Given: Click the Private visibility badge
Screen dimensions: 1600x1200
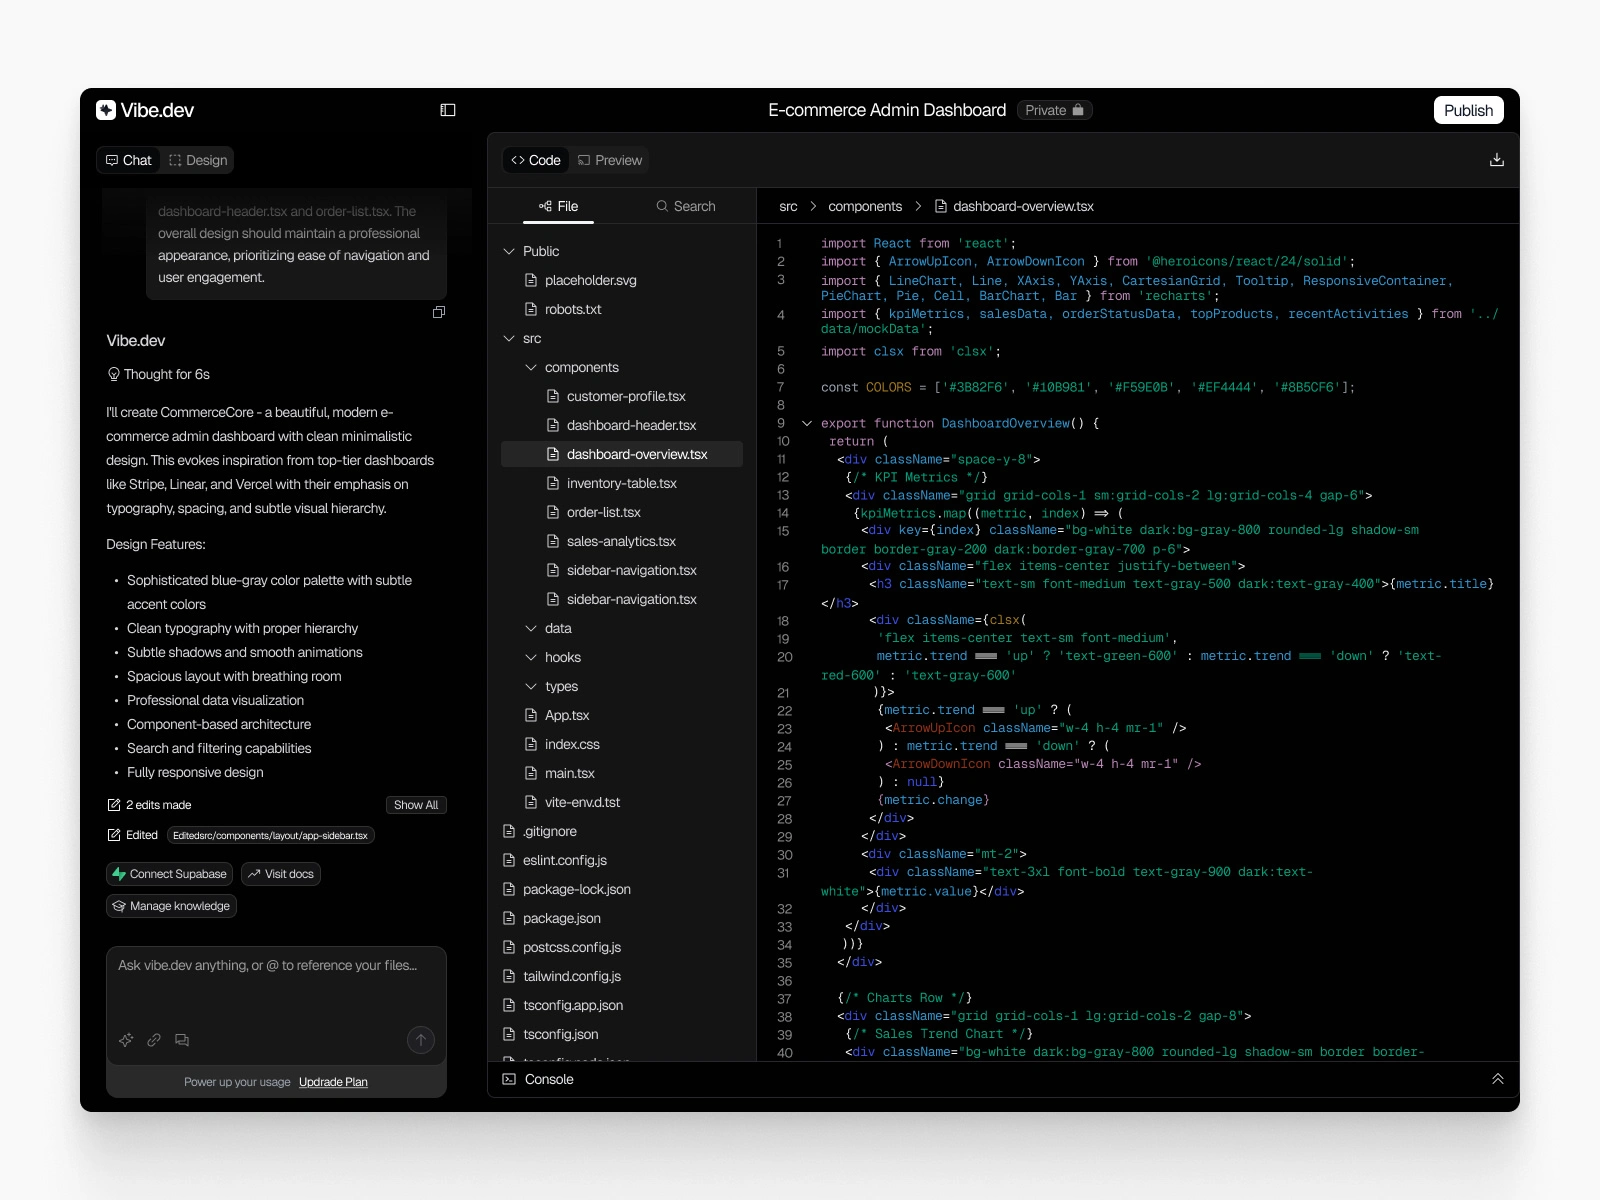Looking at the screenshot, I should [x=1054, y=110].
